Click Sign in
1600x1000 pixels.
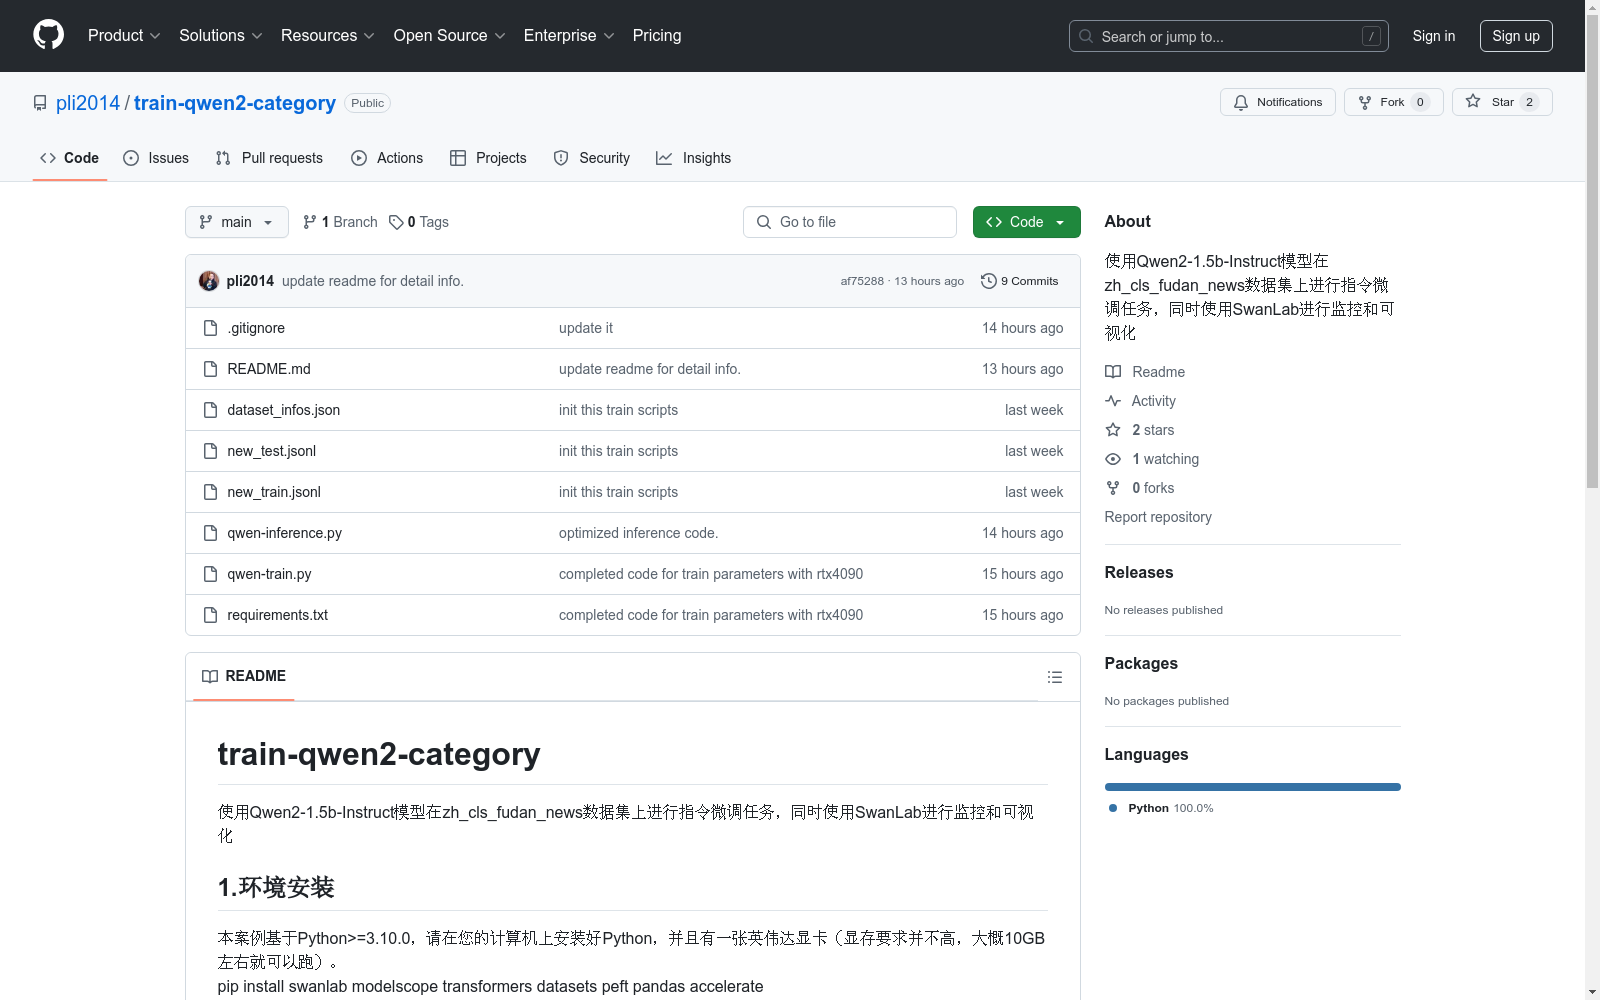1434,36
